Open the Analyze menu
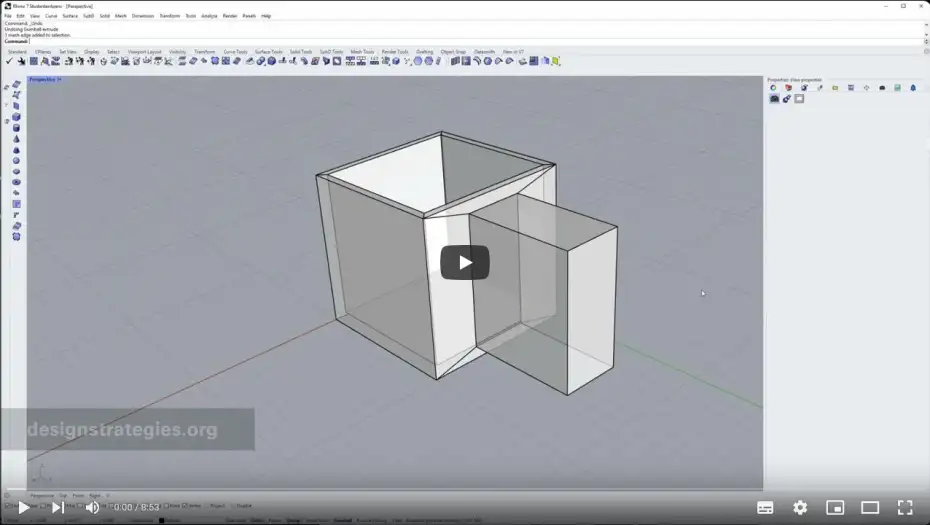Screen dimensions: 930x525 209,16
